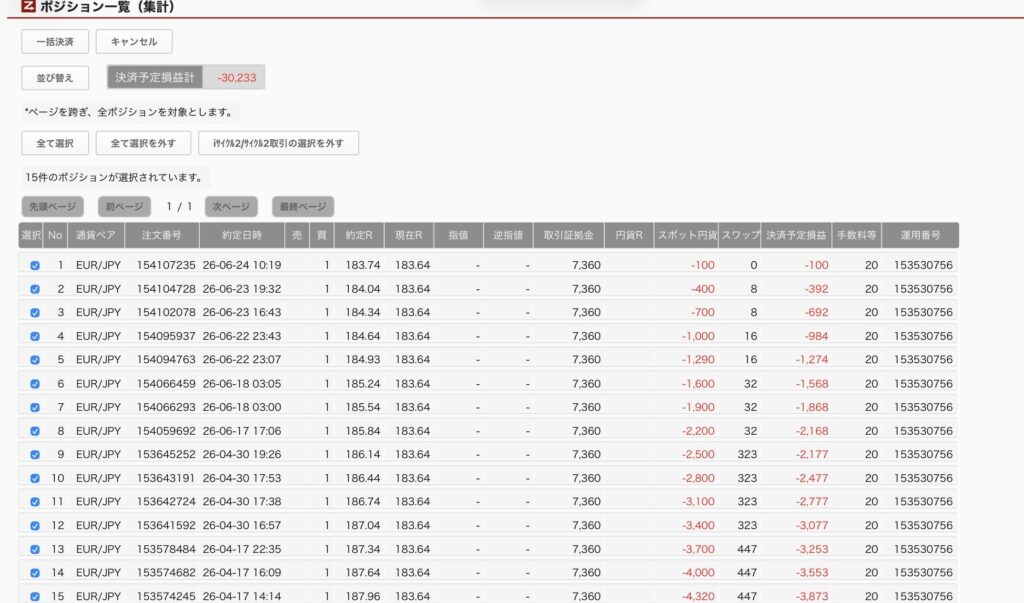Go to last page via 最終ページ
The height and width of the screenshot is (603, 1024).
click(303, 206)
